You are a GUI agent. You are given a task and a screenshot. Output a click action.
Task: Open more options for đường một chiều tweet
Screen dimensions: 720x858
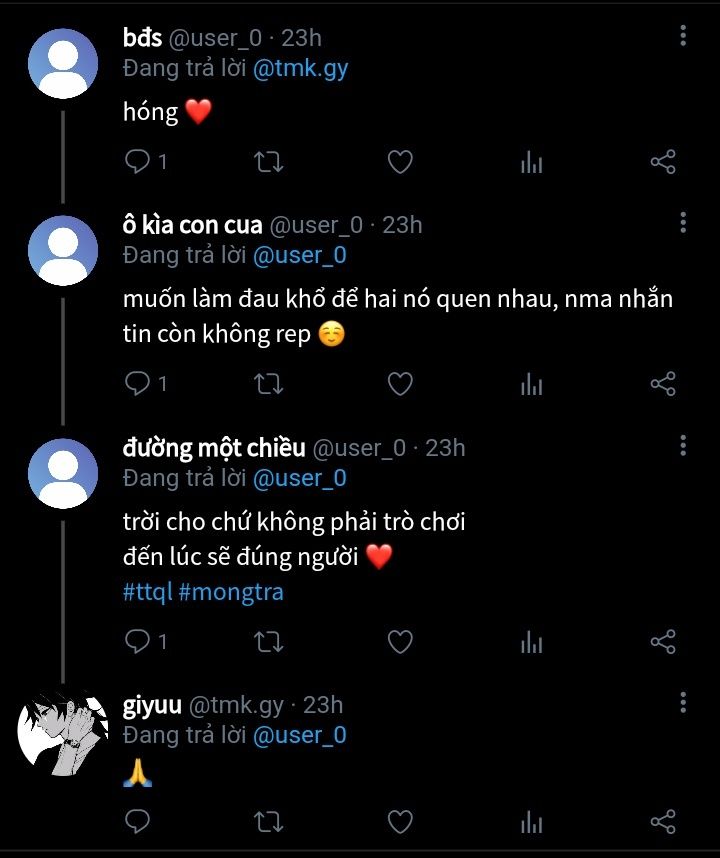[x=683, y=445]
